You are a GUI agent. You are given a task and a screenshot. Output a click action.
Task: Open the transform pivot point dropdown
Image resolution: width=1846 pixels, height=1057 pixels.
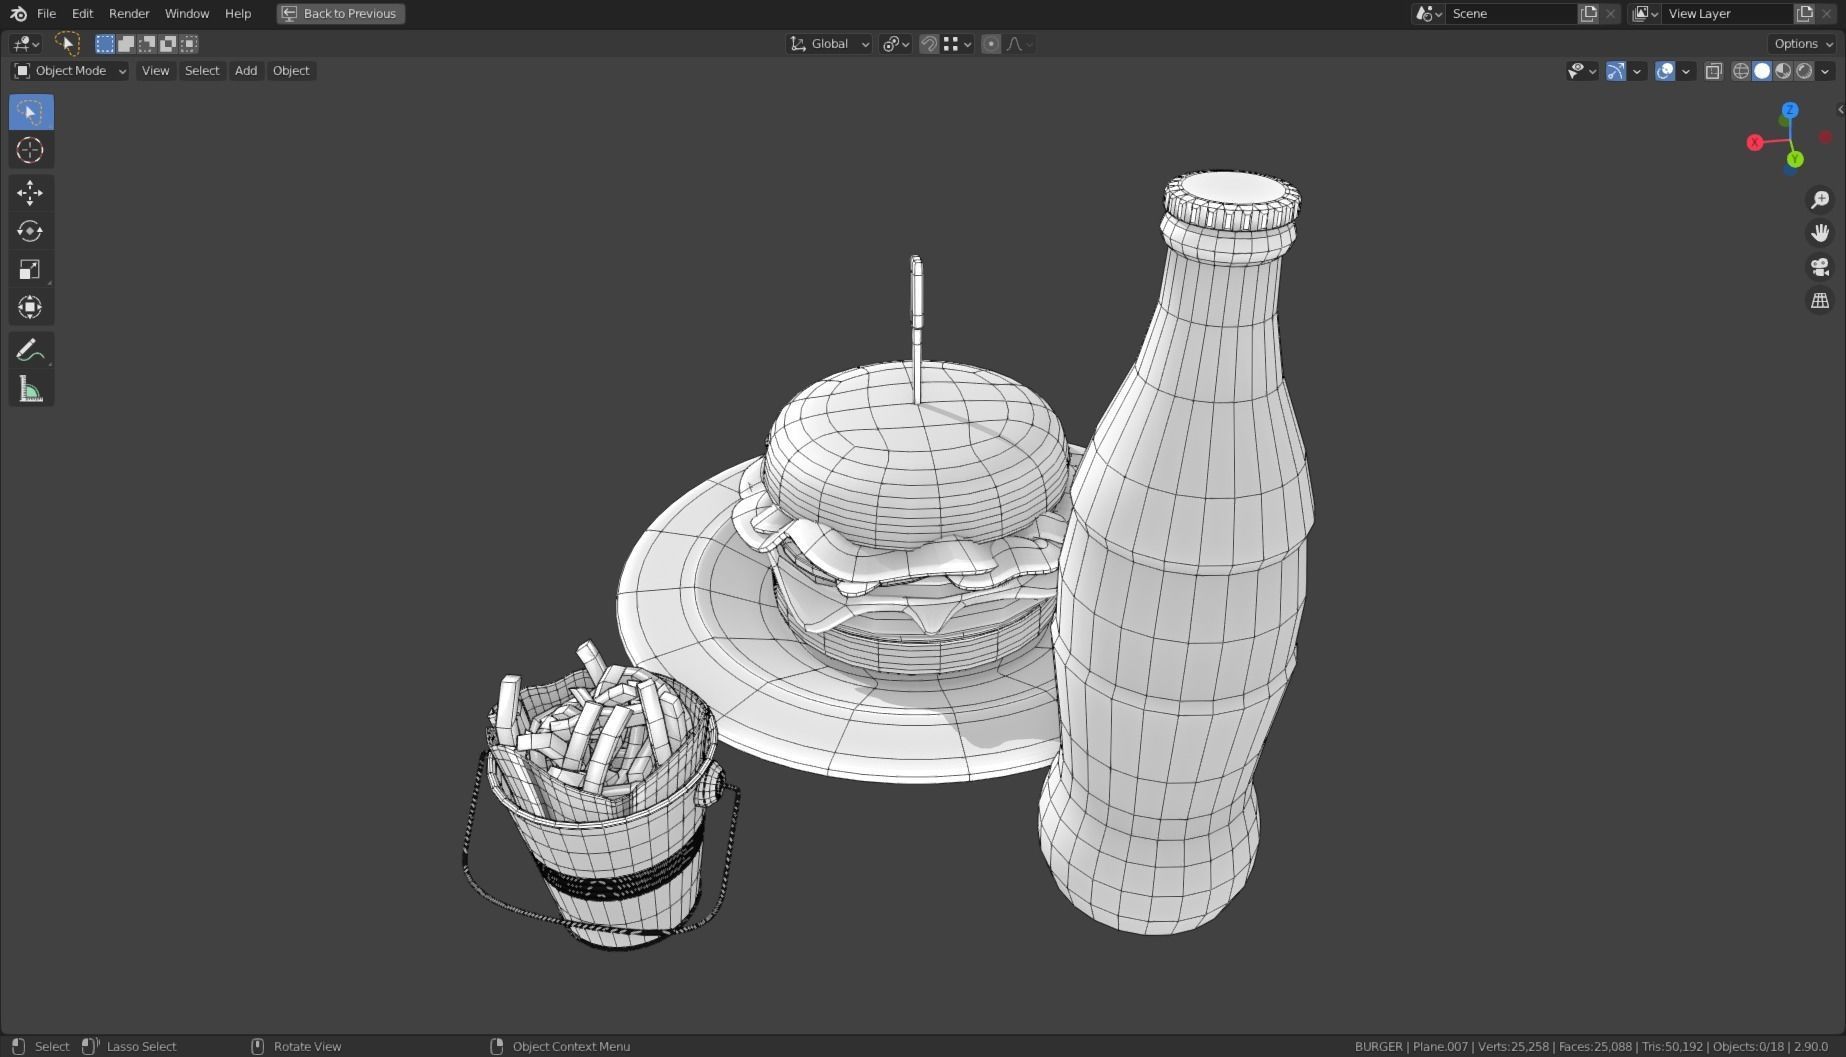pos(895,43)
